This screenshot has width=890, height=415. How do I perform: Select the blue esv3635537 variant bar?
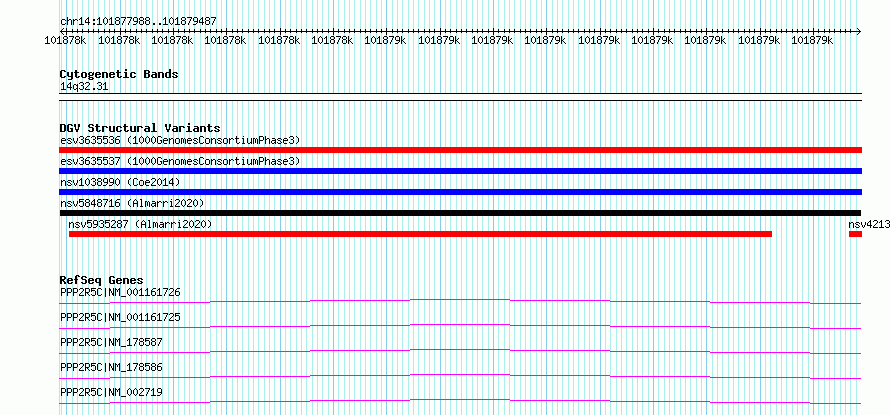pos(460,171)
